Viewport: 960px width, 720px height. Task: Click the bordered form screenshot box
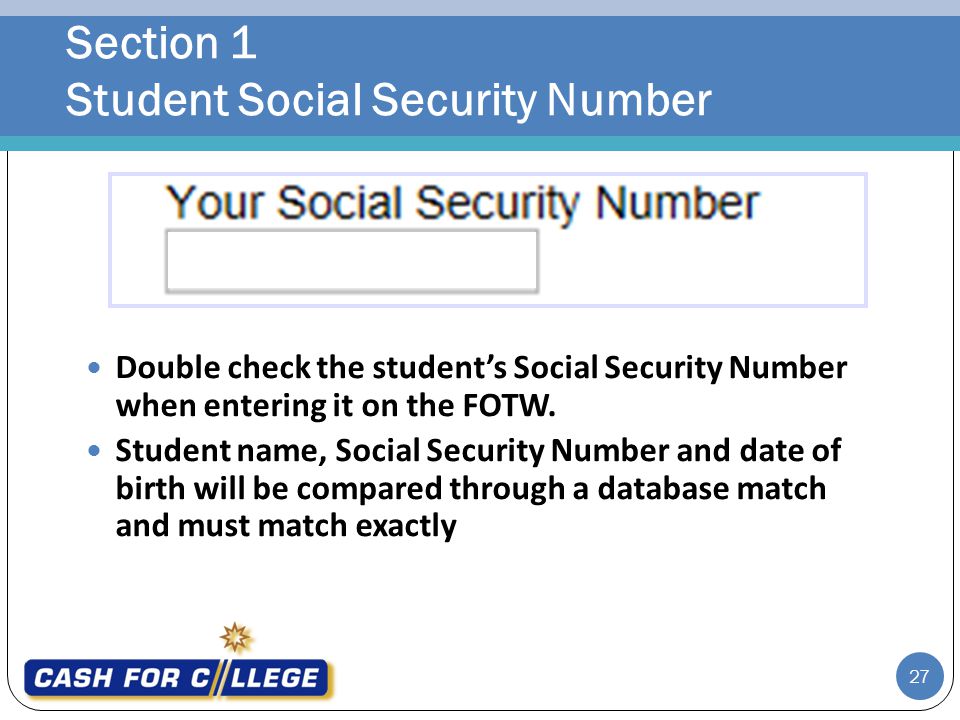(488, 240)
